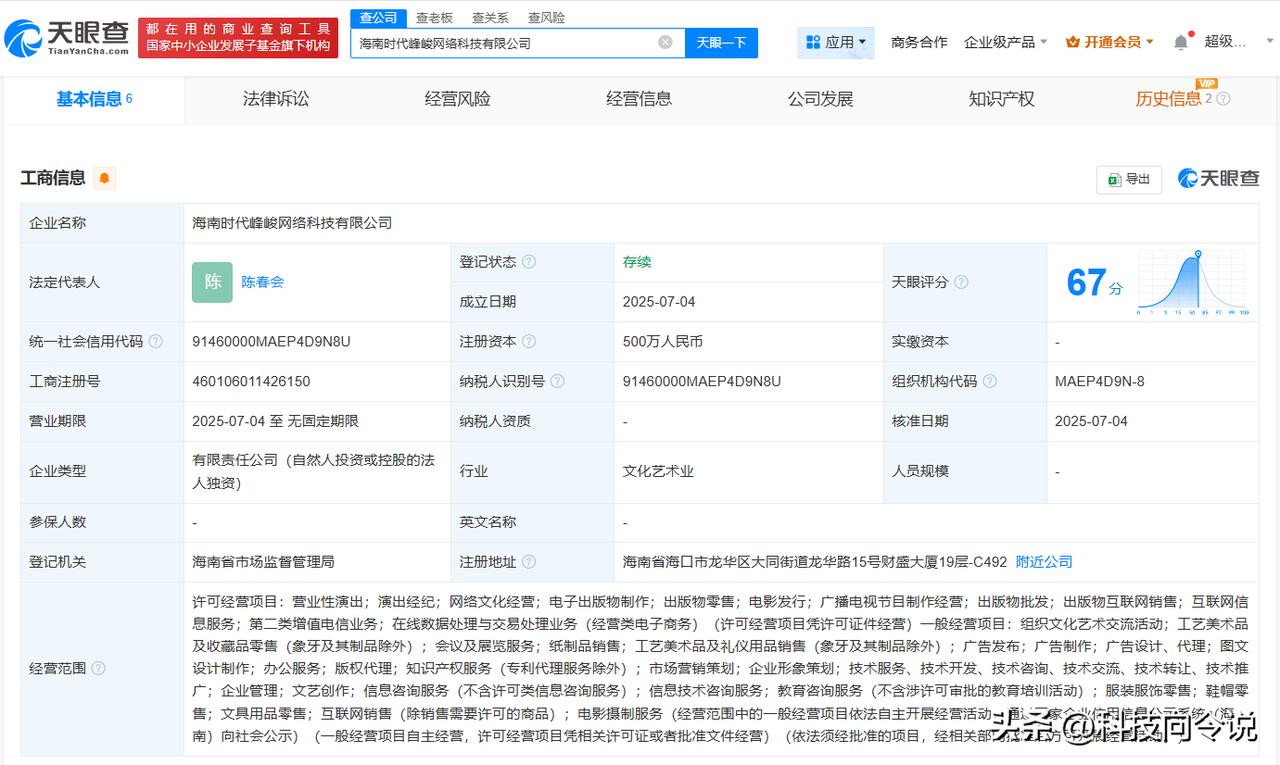
Task: Click help icon next to 登记状态
Action: [529, 262]
